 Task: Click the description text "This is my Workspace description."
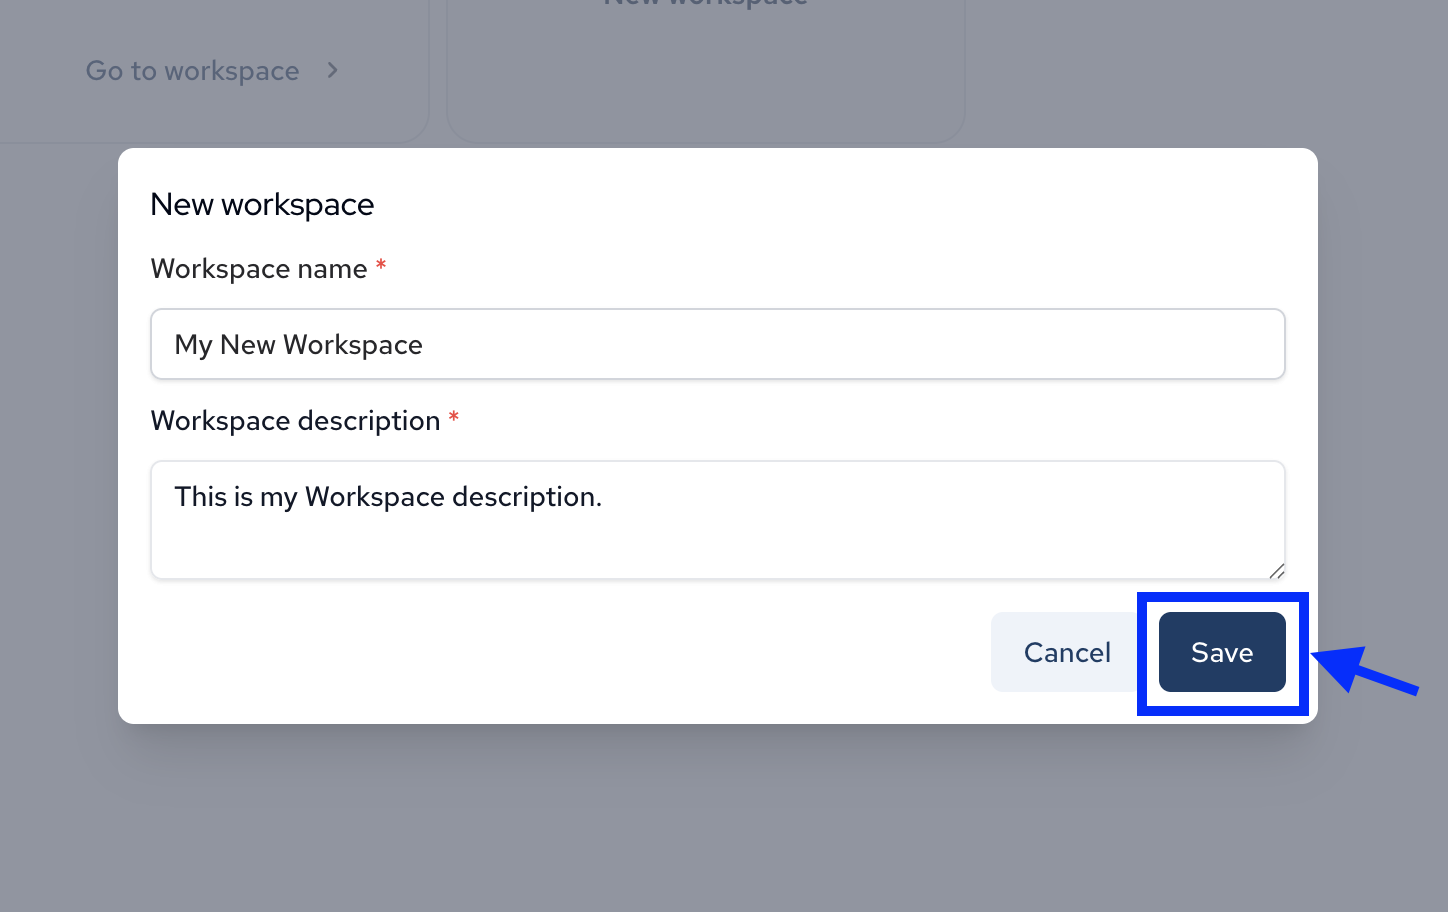click(x=388, y=496)
